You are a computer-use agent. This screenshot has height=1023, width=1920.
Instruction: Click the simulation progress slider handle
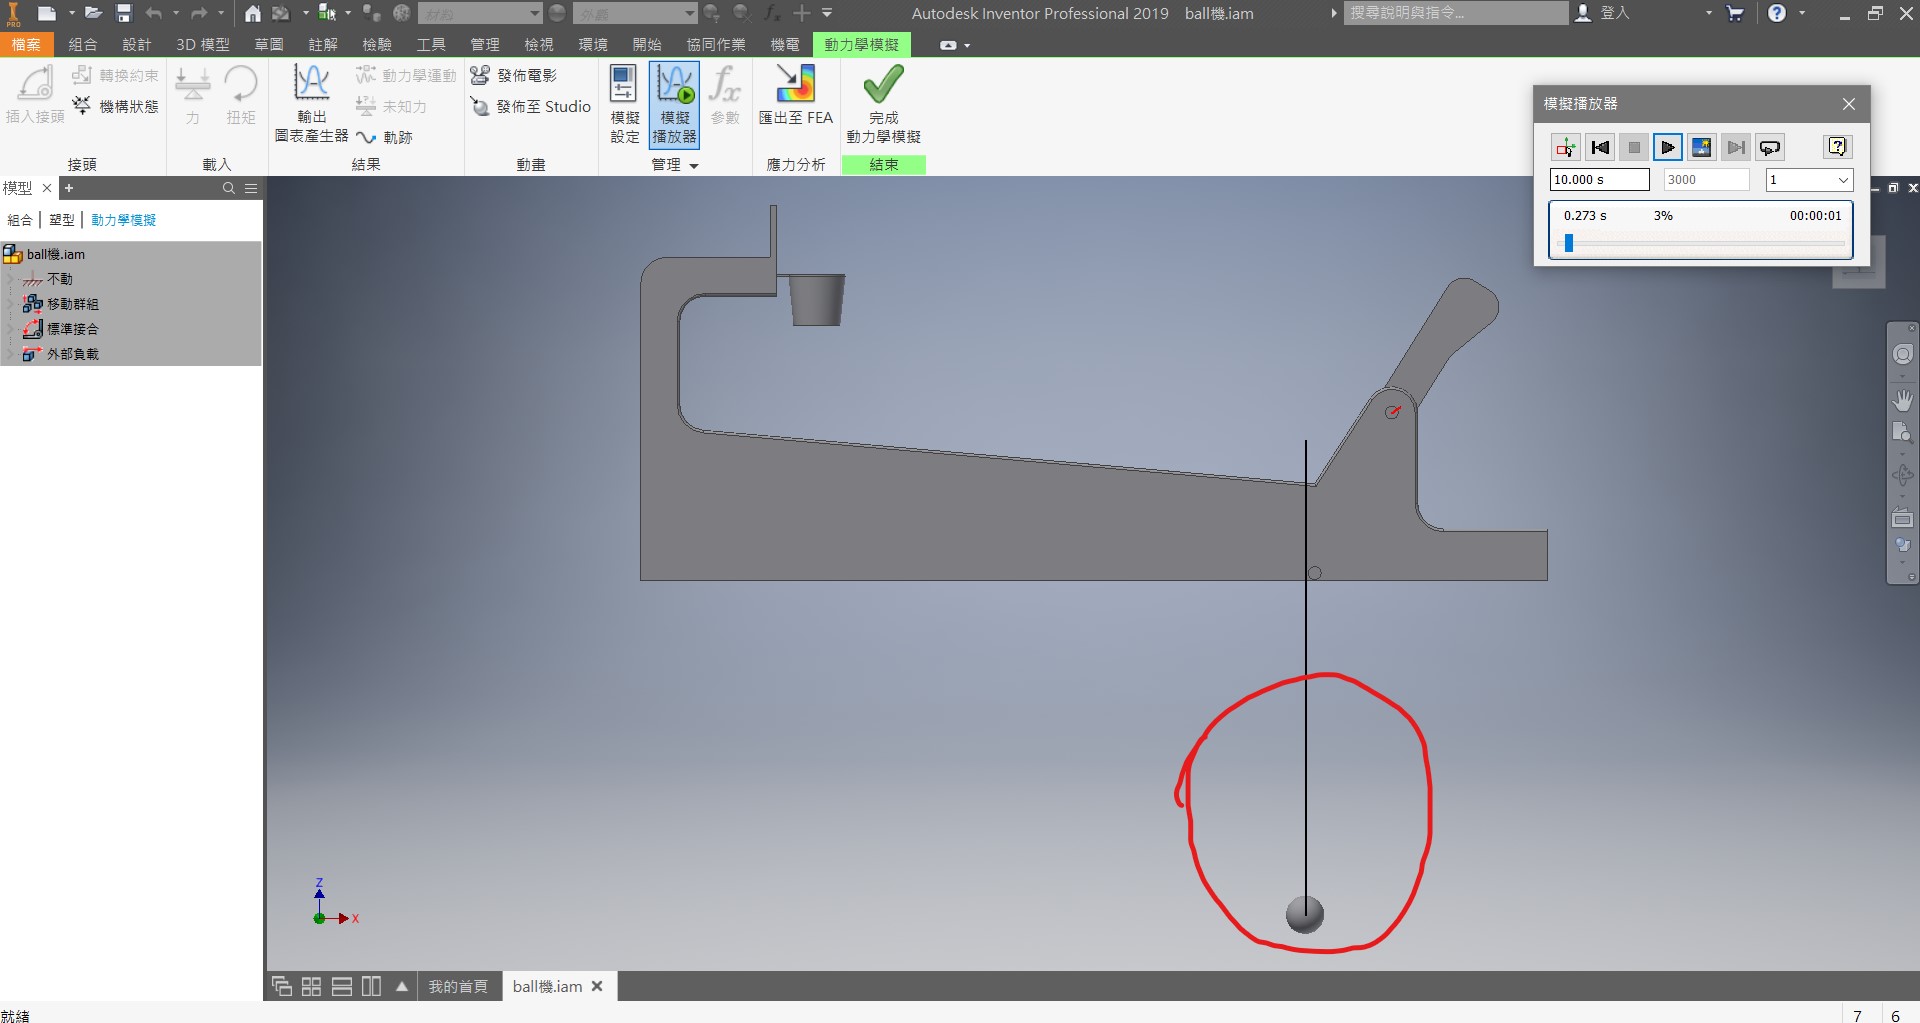pos(1569,243)
